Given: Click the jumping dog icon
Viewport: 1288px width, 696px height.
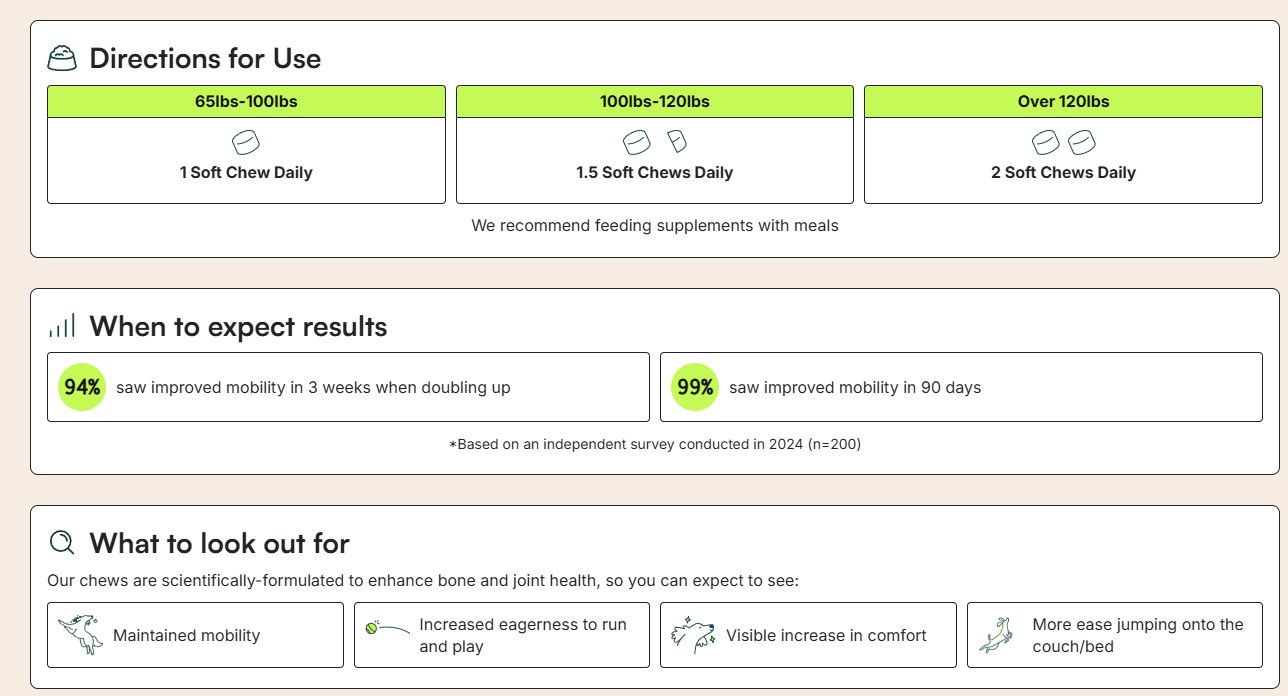Looking at the screenshot, I should tap(998, 635).
